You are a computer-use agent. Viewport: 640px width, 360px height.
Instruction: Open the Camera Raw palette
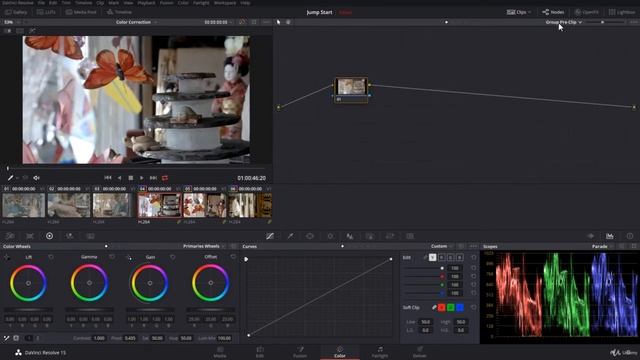pos(10,236)
